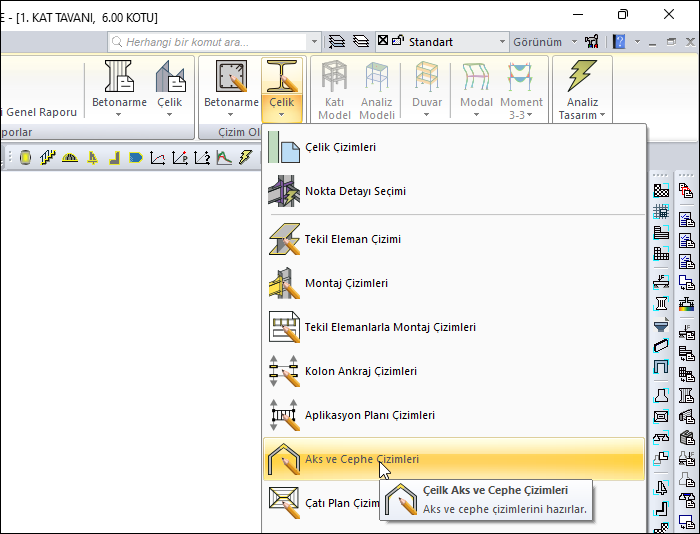
Task: Choose Montaj Çizimleri from the menu
Action: (346, 283)
